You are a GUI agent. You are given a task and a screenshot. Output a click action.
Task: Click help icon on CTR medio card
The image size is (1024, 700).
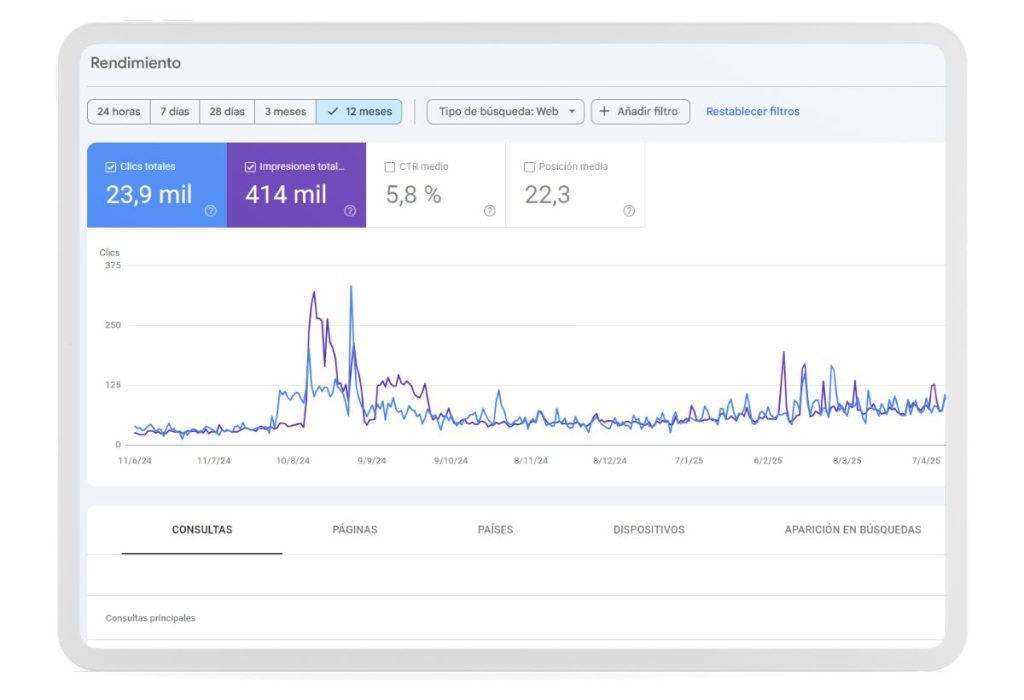489,211
